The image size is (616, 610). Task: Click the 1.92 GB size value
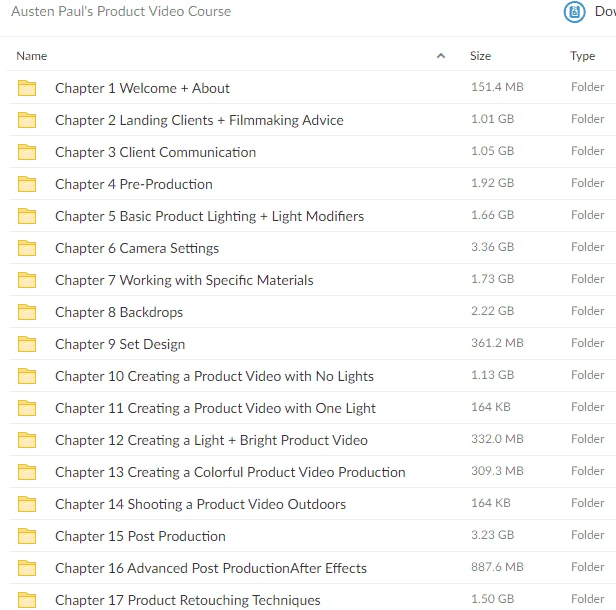pyautogui.click(x=492, y=183)
